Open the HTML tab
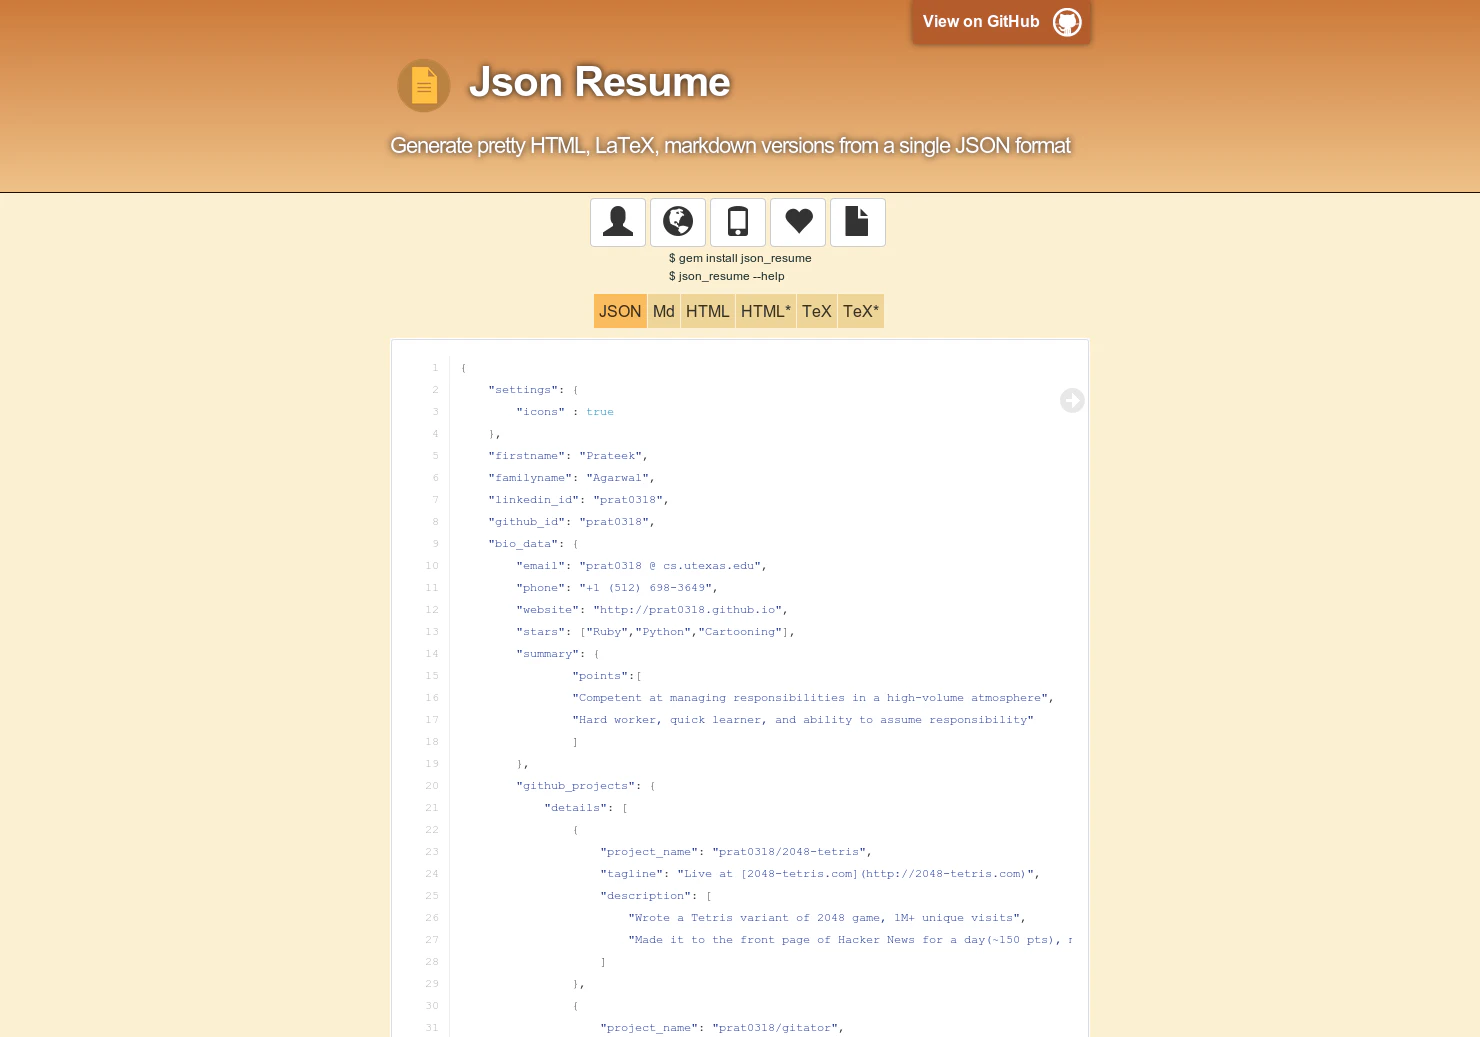Image resolution: width=1480 pixels, height=1037 pixels. [707, 311]
